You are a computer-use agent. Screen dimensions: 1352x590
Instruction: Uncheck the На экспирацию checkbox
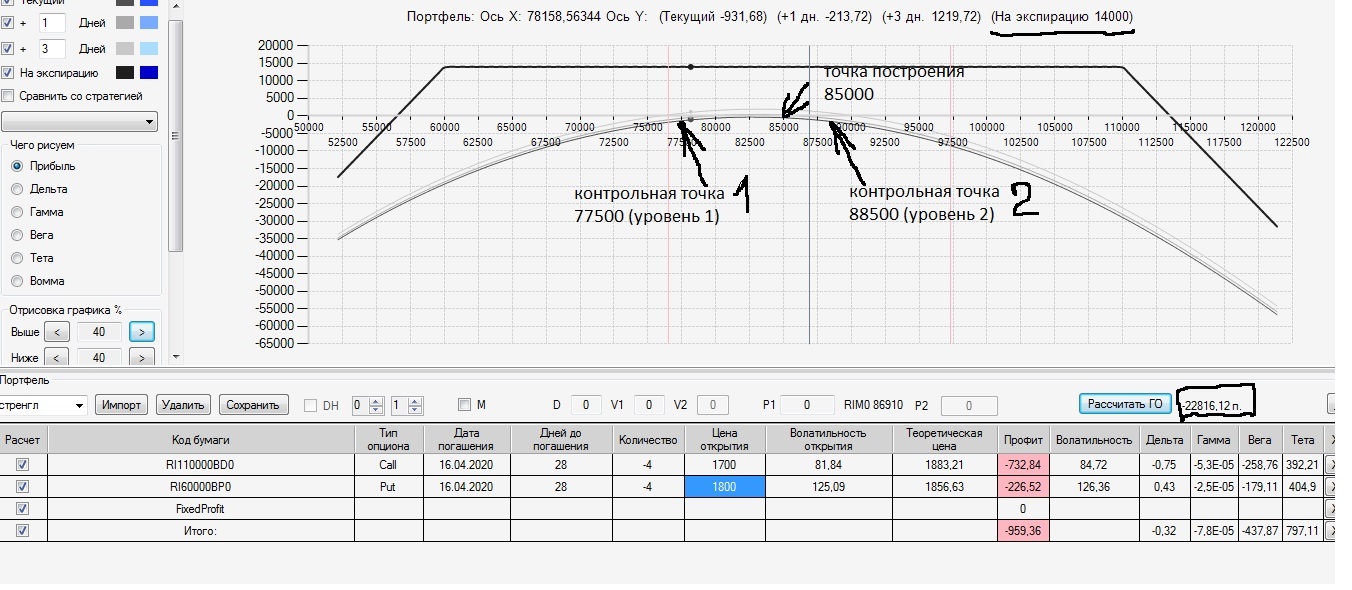tap(8, 73)
